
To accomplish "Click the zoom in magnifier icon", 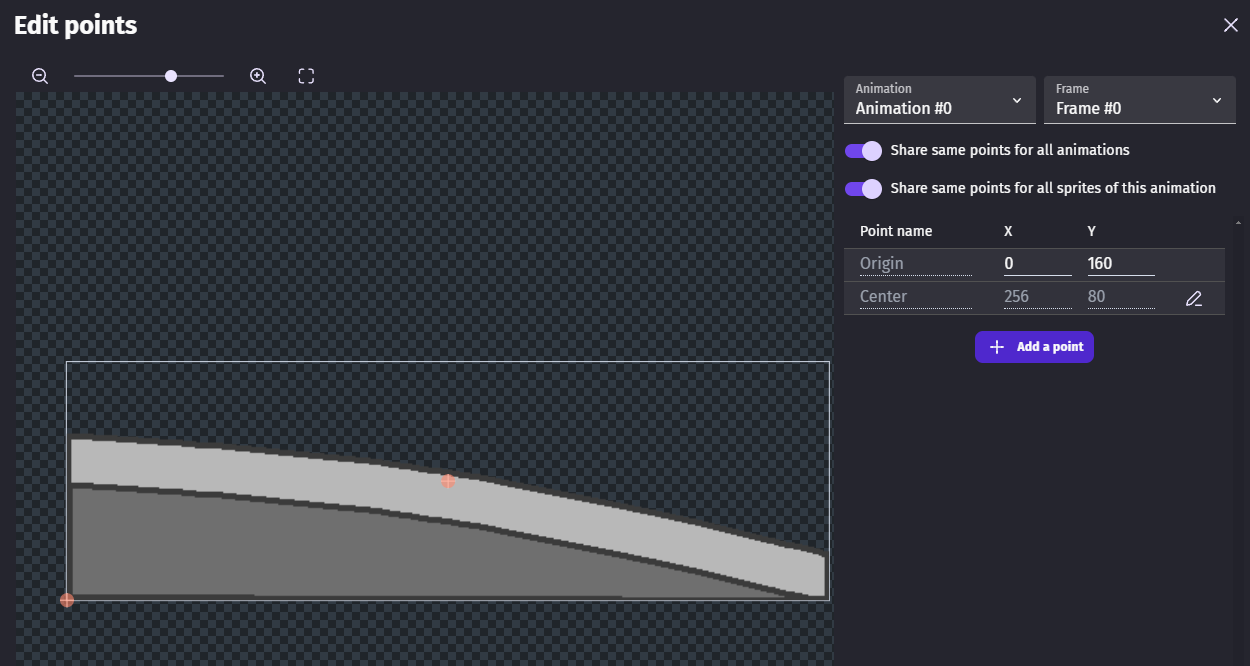I will tap(258, 76).
